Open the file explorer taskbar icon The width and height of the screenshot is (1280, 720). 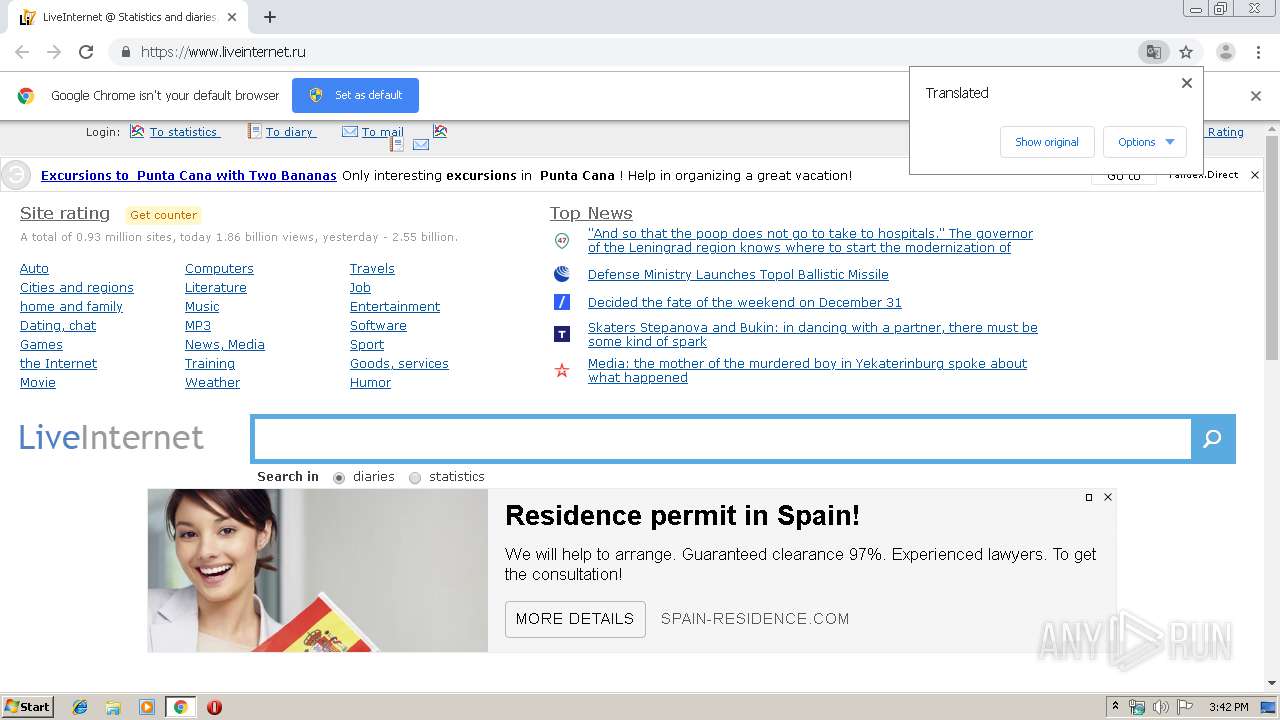pyautogui.click(x=113, y=707)
